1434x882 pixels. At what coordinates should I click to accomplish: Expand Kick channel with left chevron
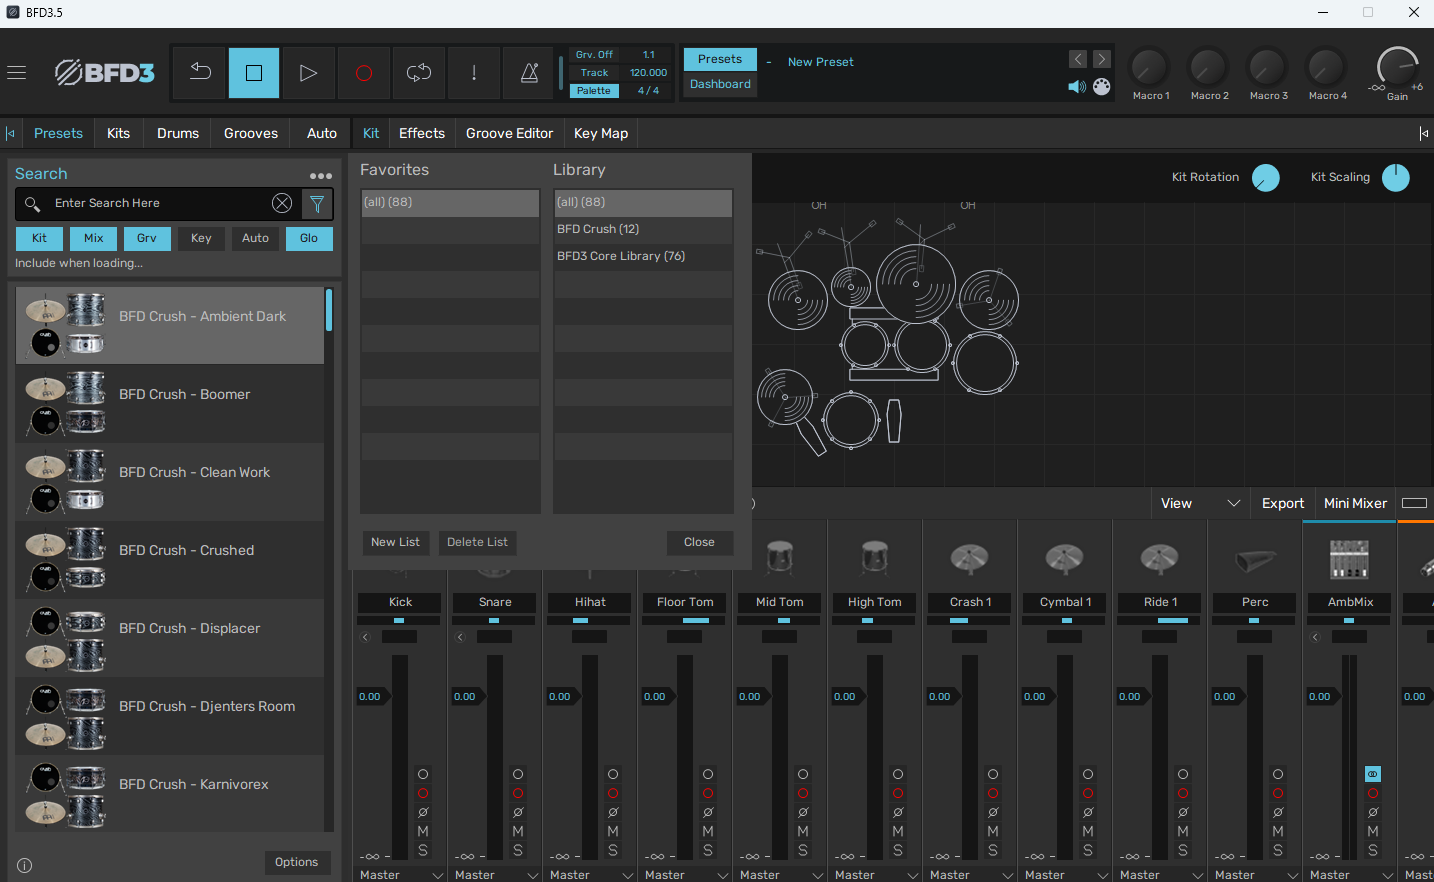click(365, 637)
